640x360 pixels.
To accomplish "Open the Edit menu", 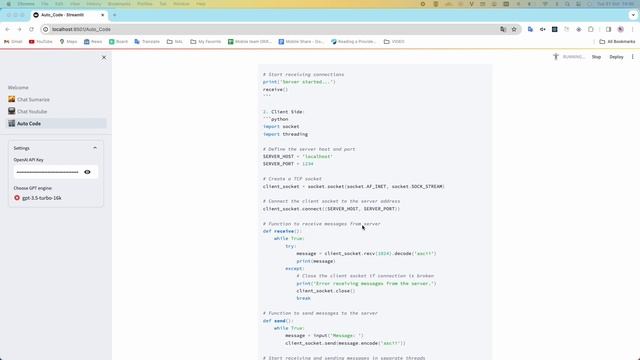I will (x=59, y=4).
